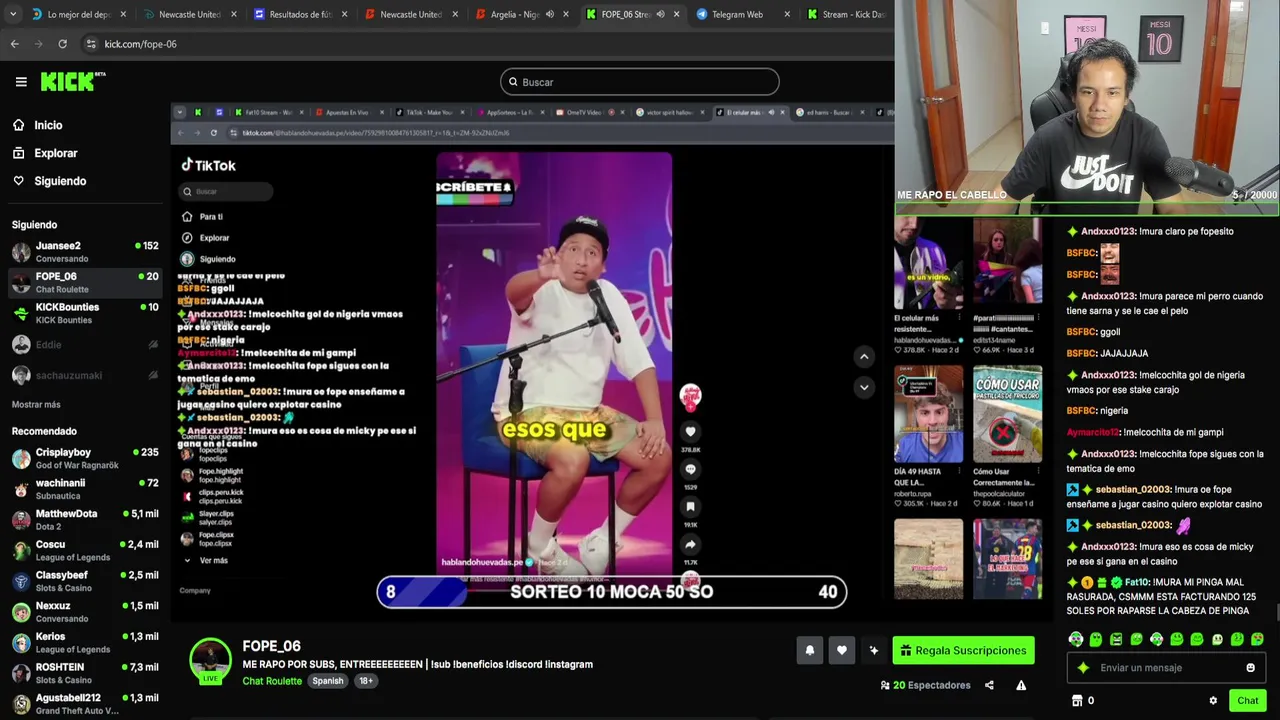Viewport: 1280px width, 720px height.
Task: Reload the kick.com page
Action: pos(62,44)
